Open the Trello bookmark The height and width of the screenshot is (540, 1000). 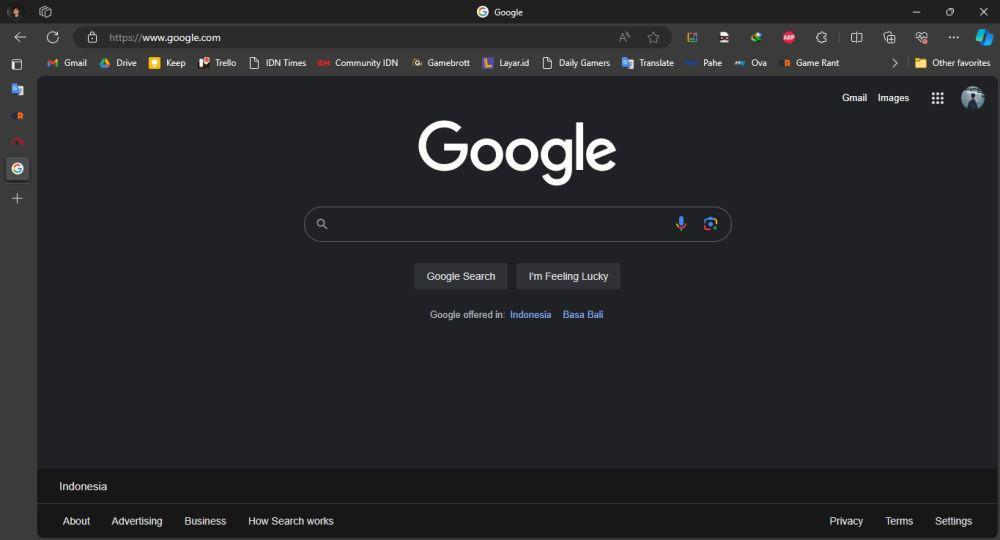point(217,62)
